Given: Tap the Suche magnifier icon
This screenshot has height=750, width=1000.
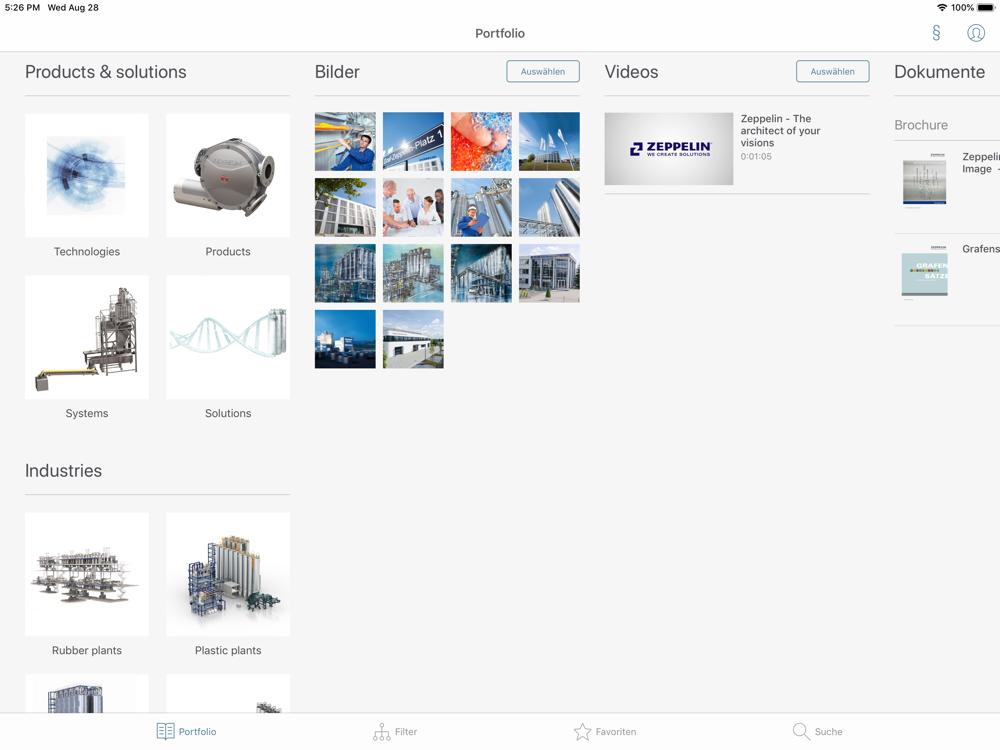Looking at the screenshot, I should (801, 732).
